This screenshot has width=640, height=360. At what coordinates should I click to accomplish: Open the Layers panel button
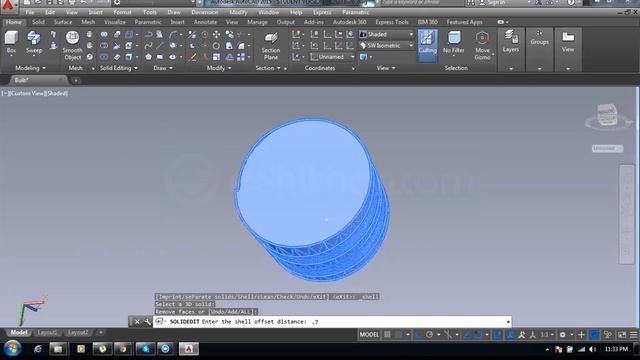tap(511, 42)
